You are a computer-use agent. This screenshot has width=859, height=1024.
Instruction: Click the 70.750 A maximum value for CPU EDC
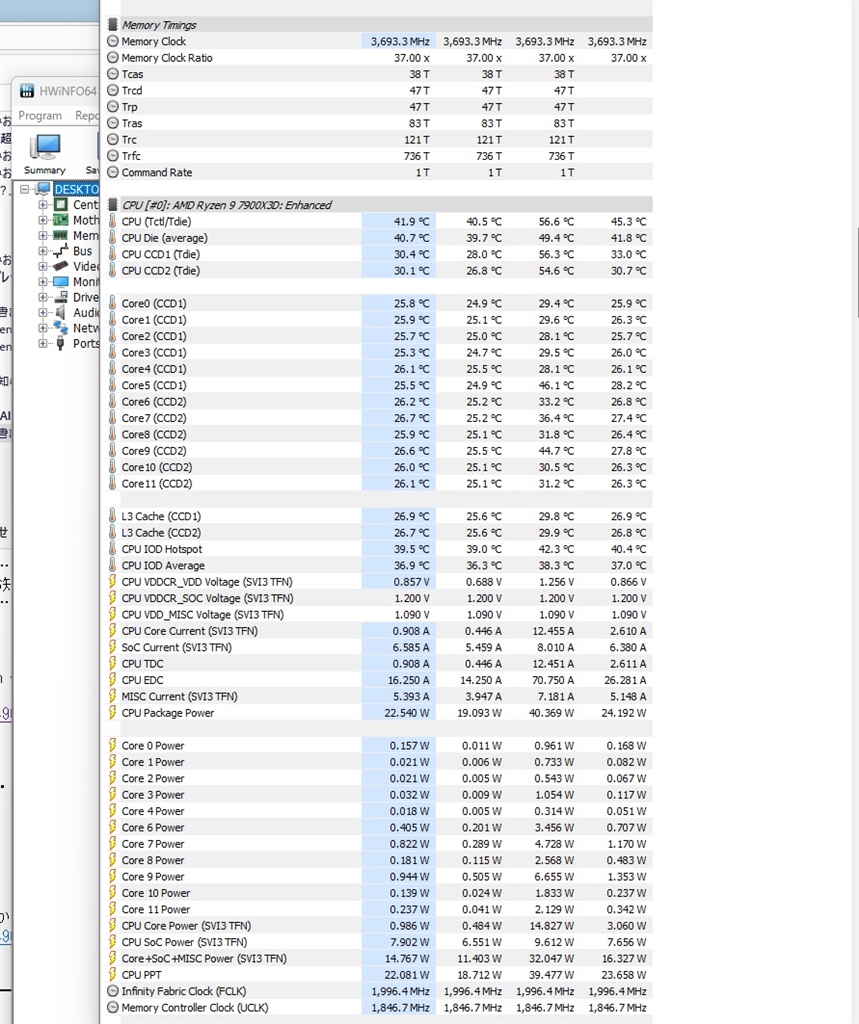(553, 680)
